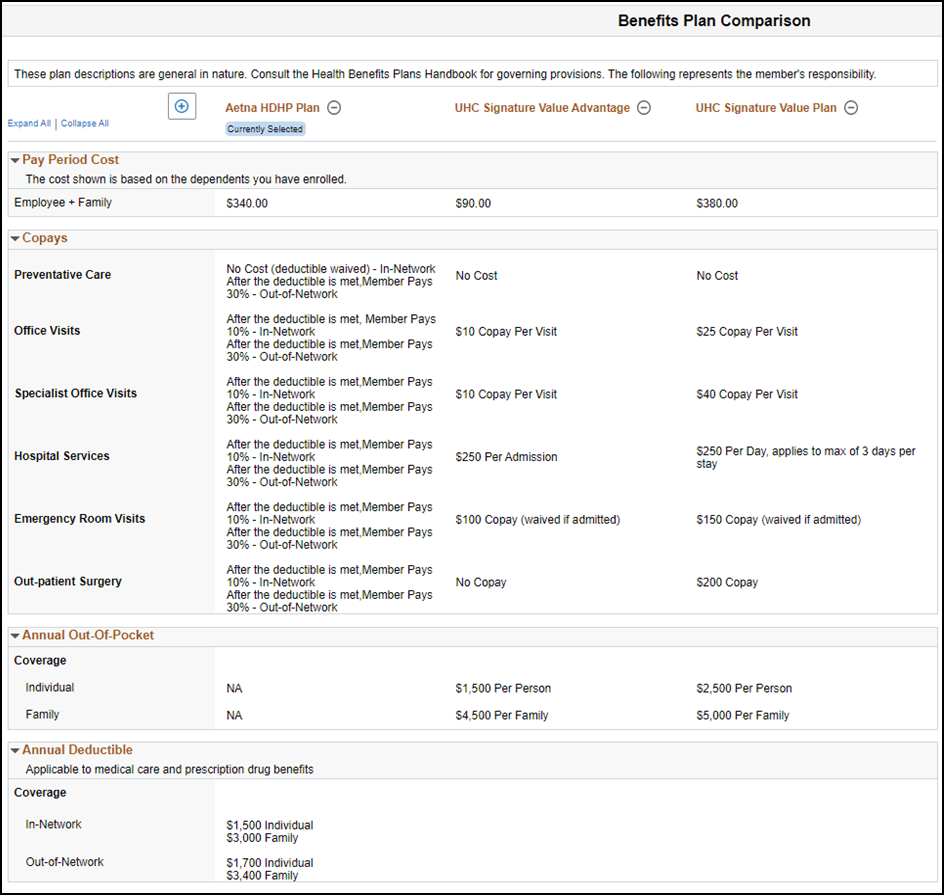Select the No Copay surgery value

[x=481, y=582]
